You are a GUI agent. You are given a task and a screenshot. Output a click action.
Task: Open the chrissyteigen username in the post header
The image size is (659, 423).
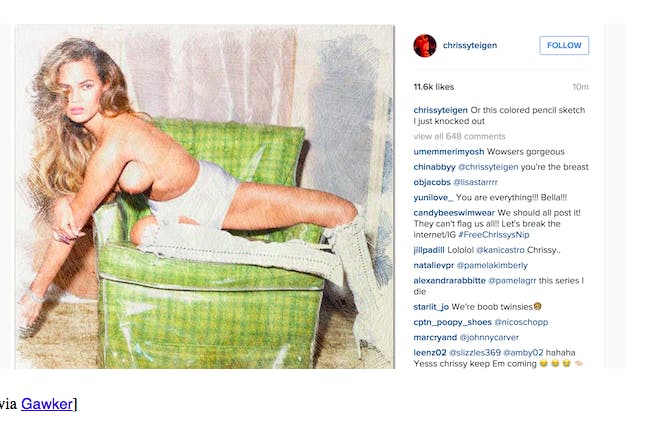click(469, 45)
